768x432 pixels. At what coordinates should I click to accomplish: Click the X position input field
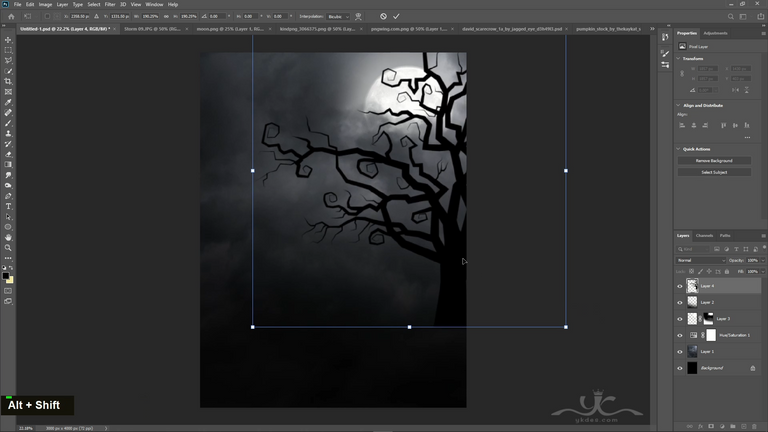(x=80, y=16)
